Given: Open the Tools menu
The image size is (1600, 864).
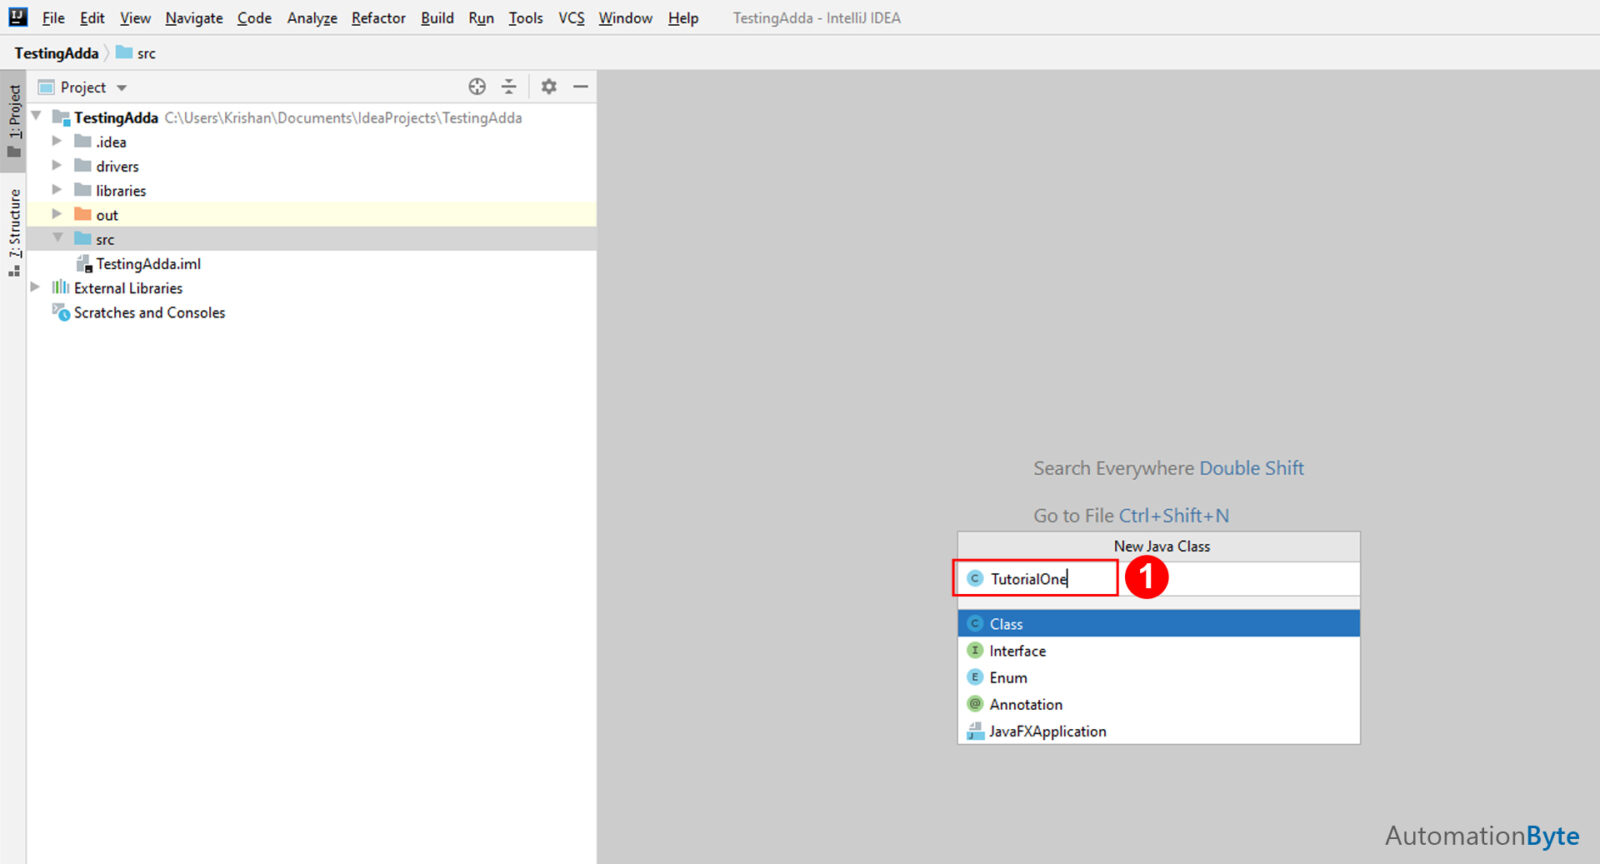Looking at the screenshot, I should [525, 18].
